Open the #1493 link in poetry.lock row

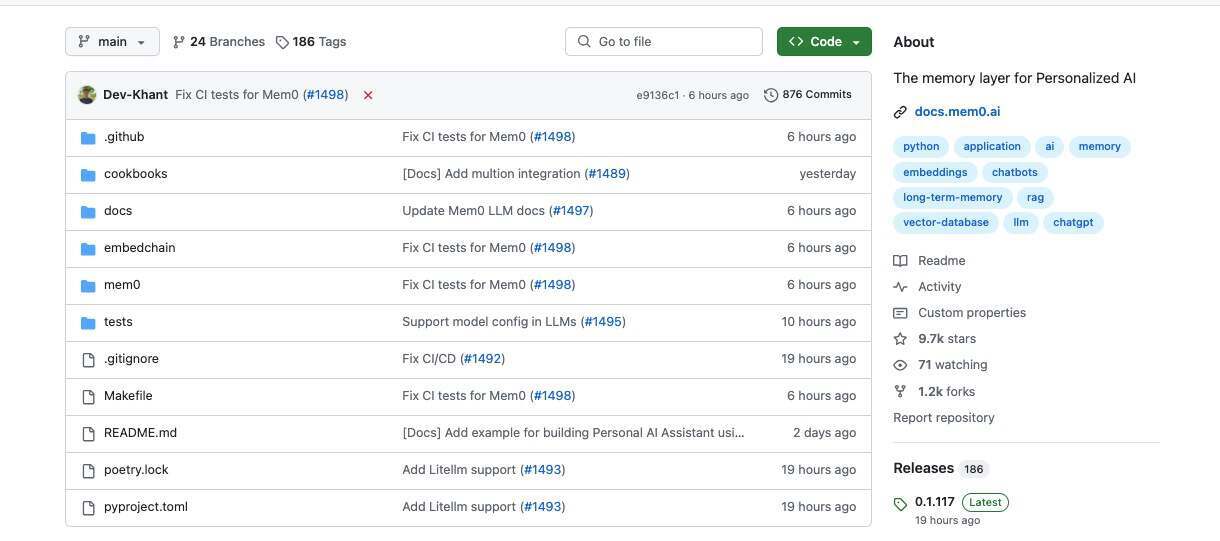point(543,470)
